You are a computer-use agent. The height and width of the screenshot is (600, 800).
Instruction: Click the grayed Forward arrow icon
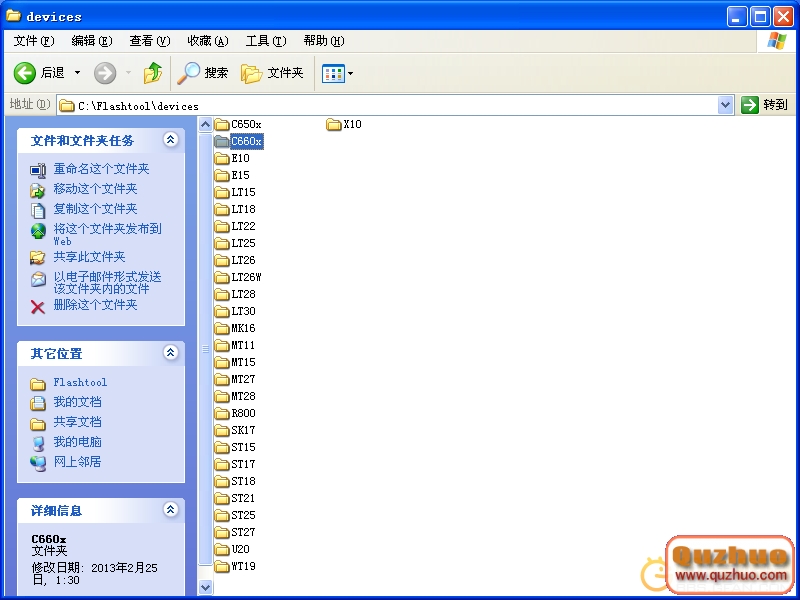(105, 73)
